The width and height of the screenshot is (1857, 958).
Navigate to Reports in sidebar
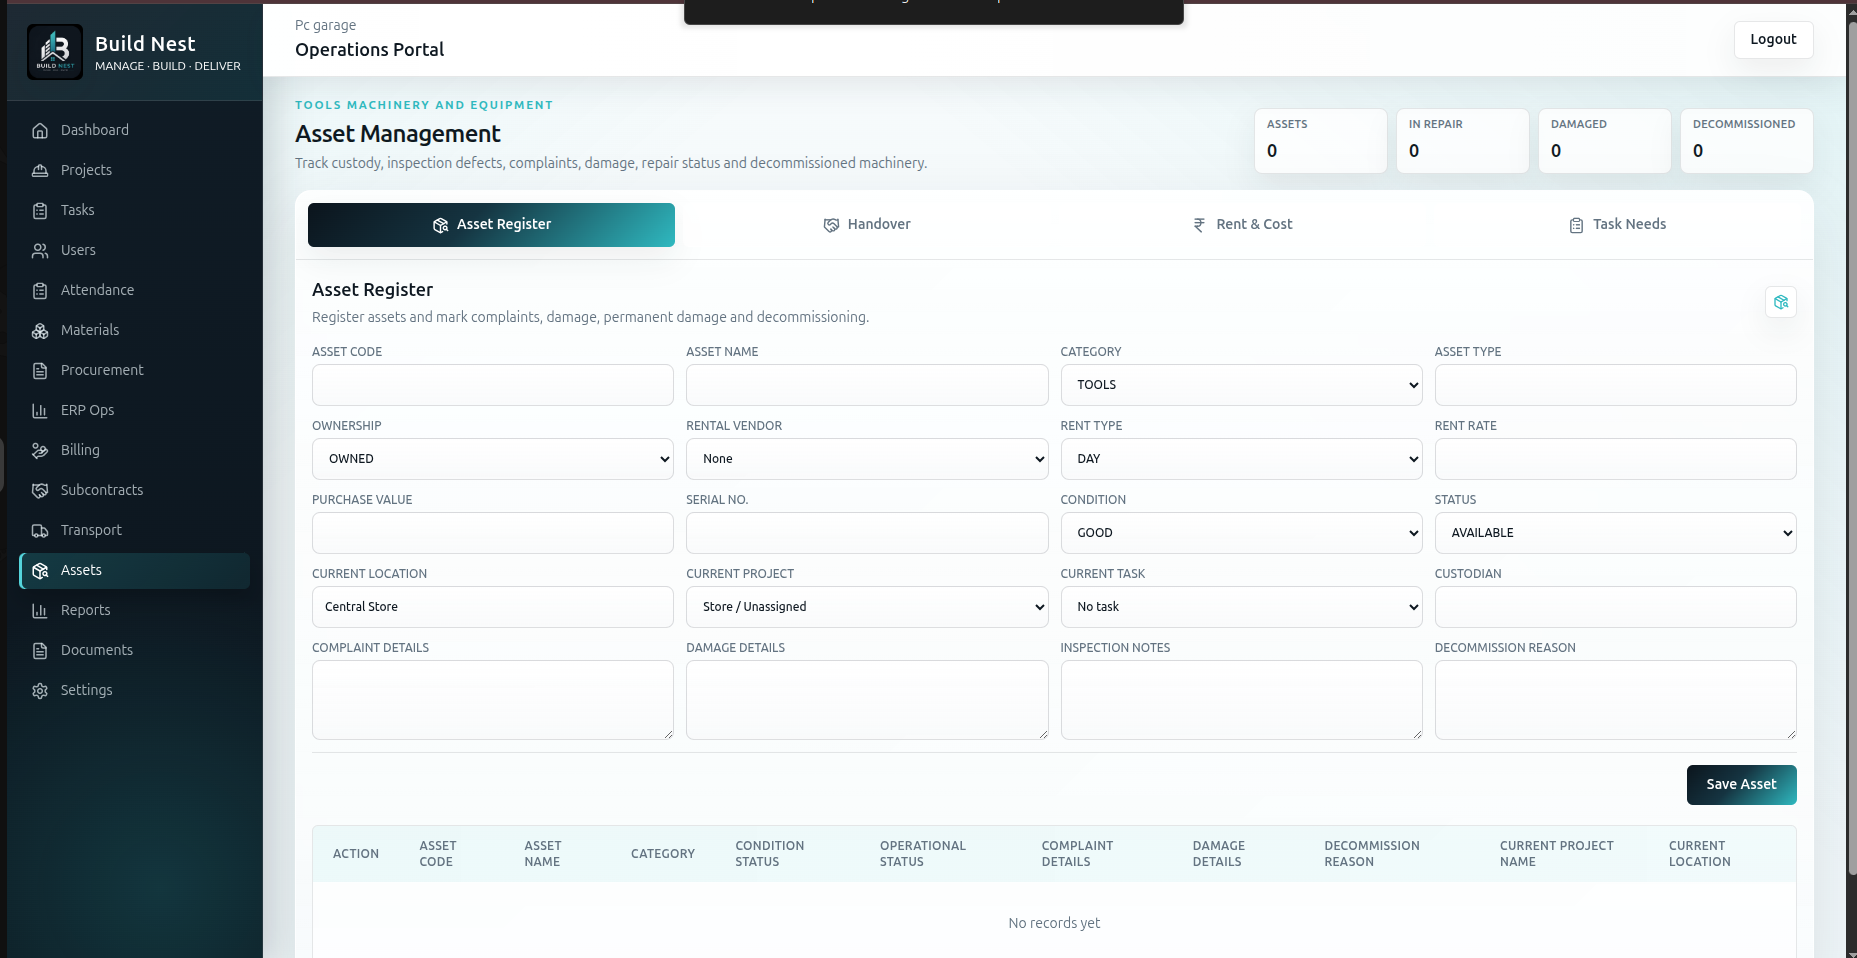[134, 610]
